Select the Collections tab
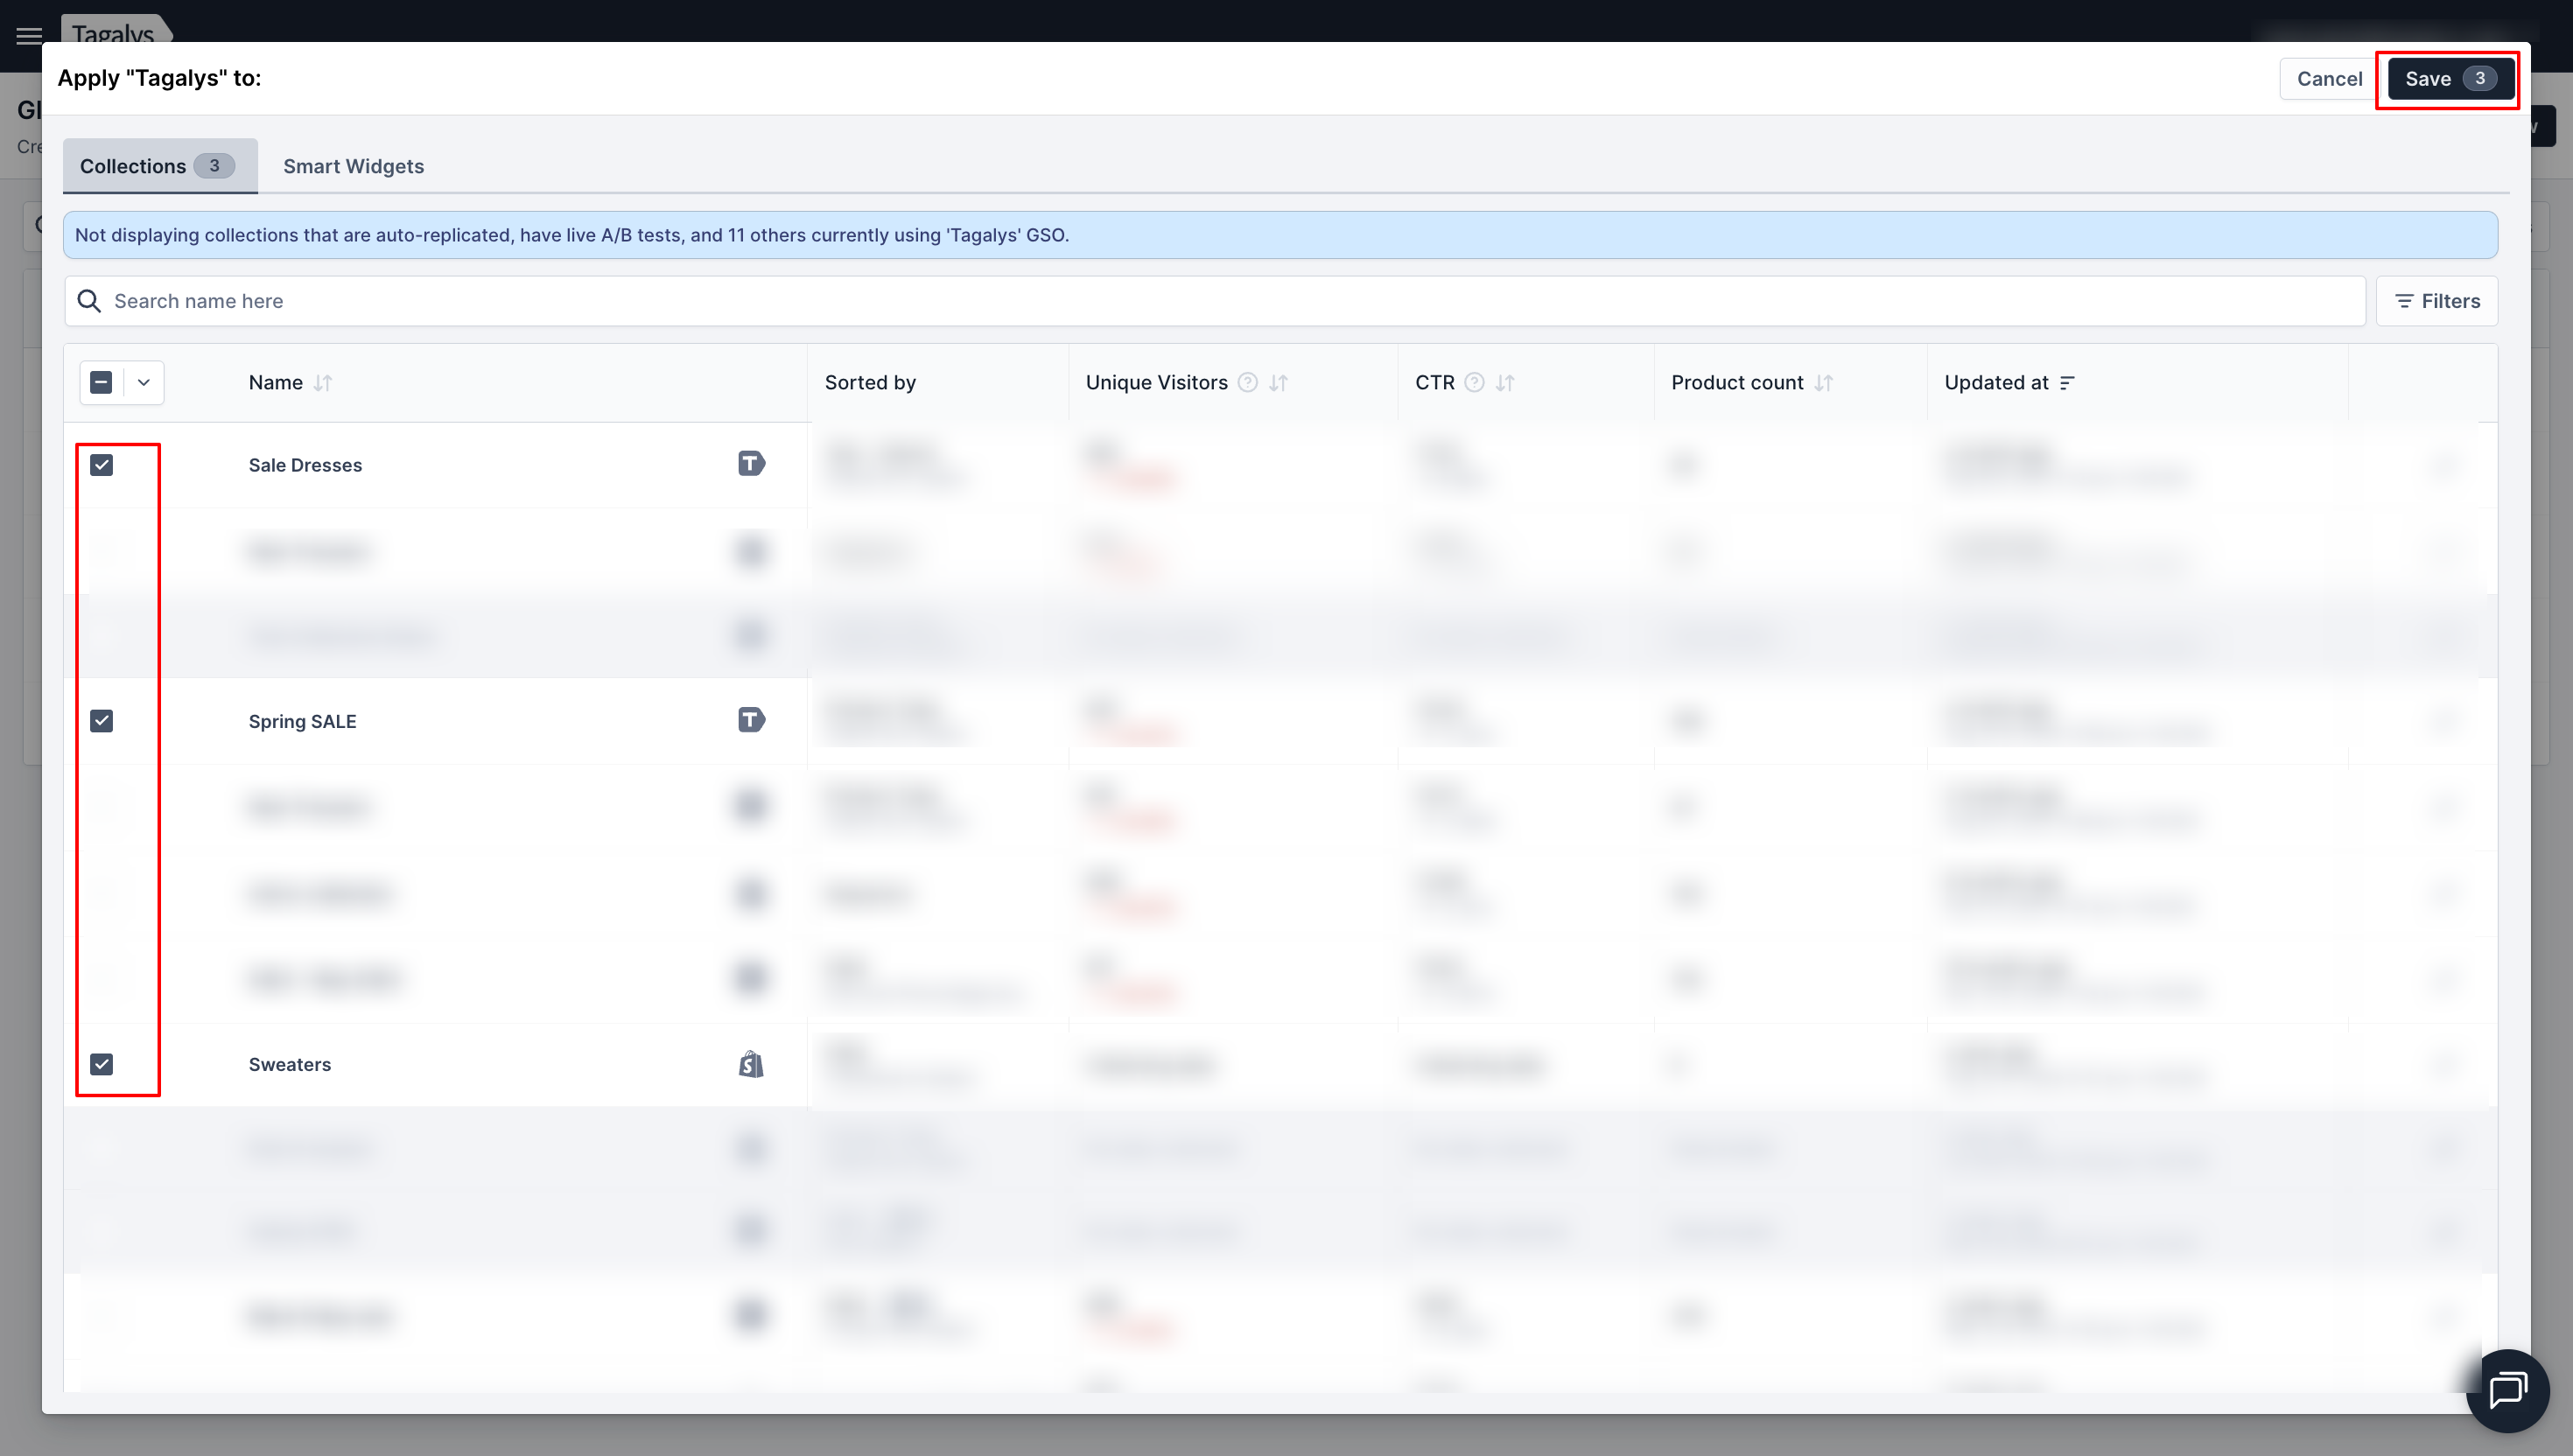 pos(158,166)
